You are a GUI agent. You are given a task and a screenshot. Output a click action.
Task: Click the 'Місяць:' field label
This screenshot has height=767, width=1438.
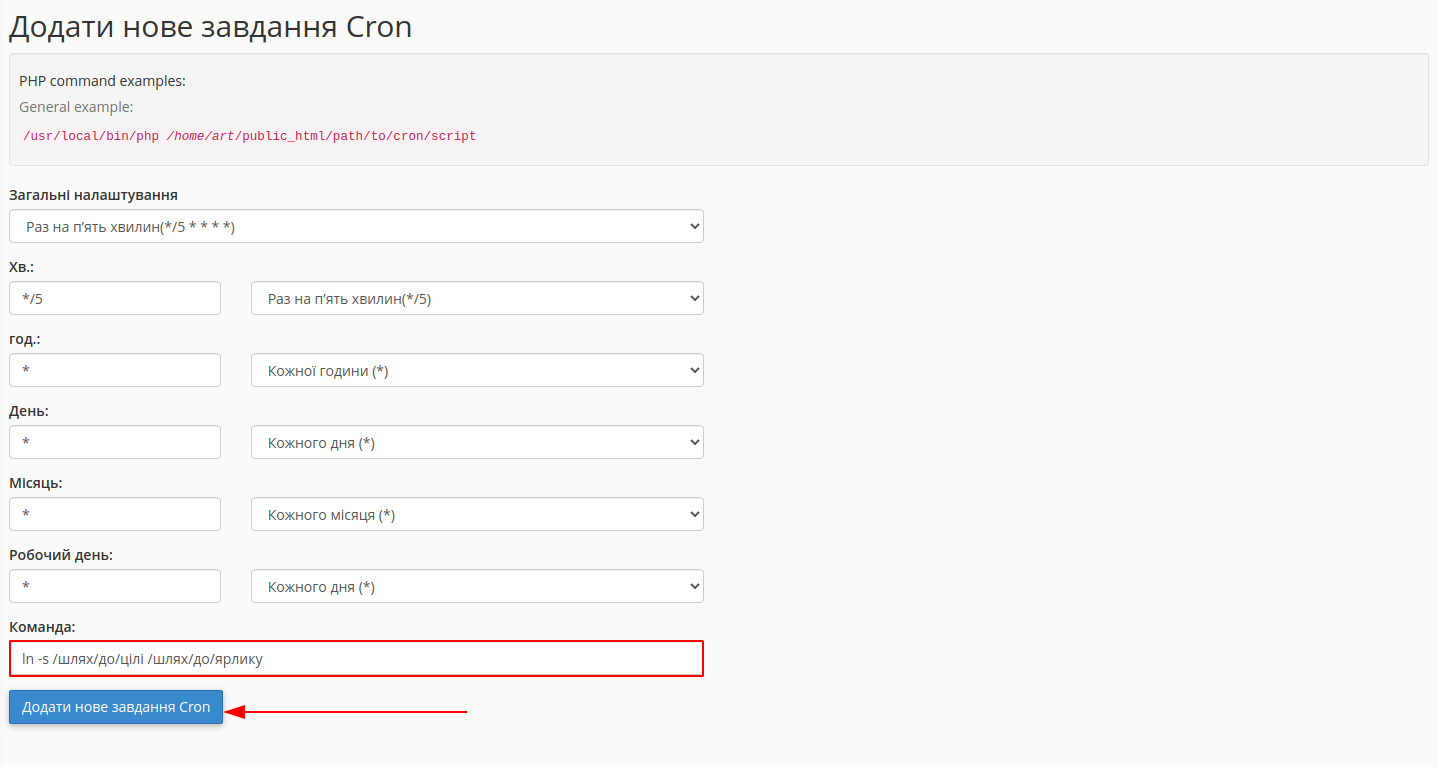click(35, 483)
